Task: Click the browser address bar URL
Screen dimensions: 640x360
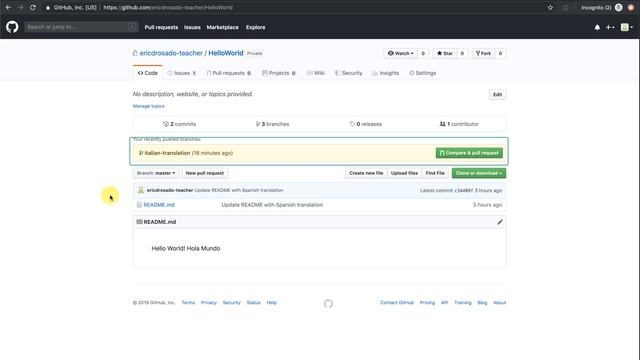Action: [168, 7]
